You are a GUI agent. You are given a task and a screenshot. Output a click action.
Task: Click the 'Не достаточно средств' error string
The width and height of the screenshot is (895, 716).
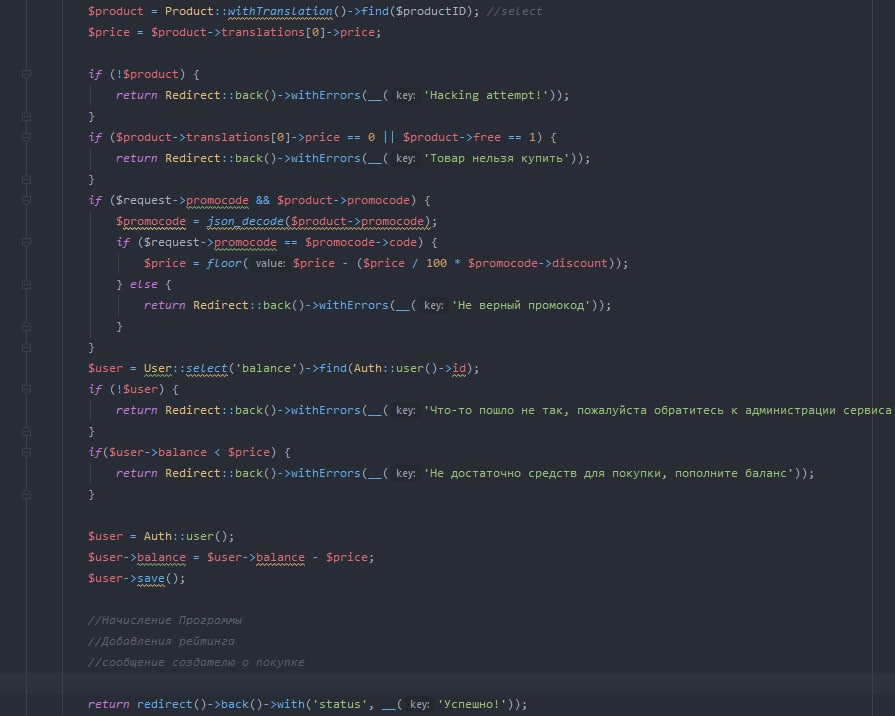coord(608,473)
